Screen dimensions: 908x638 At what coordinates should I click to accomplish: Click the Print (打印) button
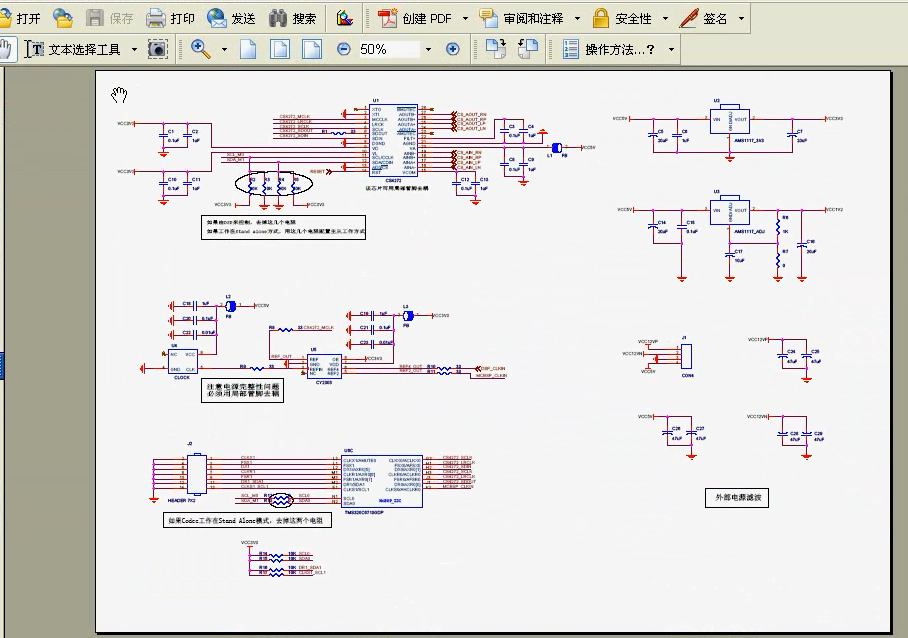click(x=170, y=18)
